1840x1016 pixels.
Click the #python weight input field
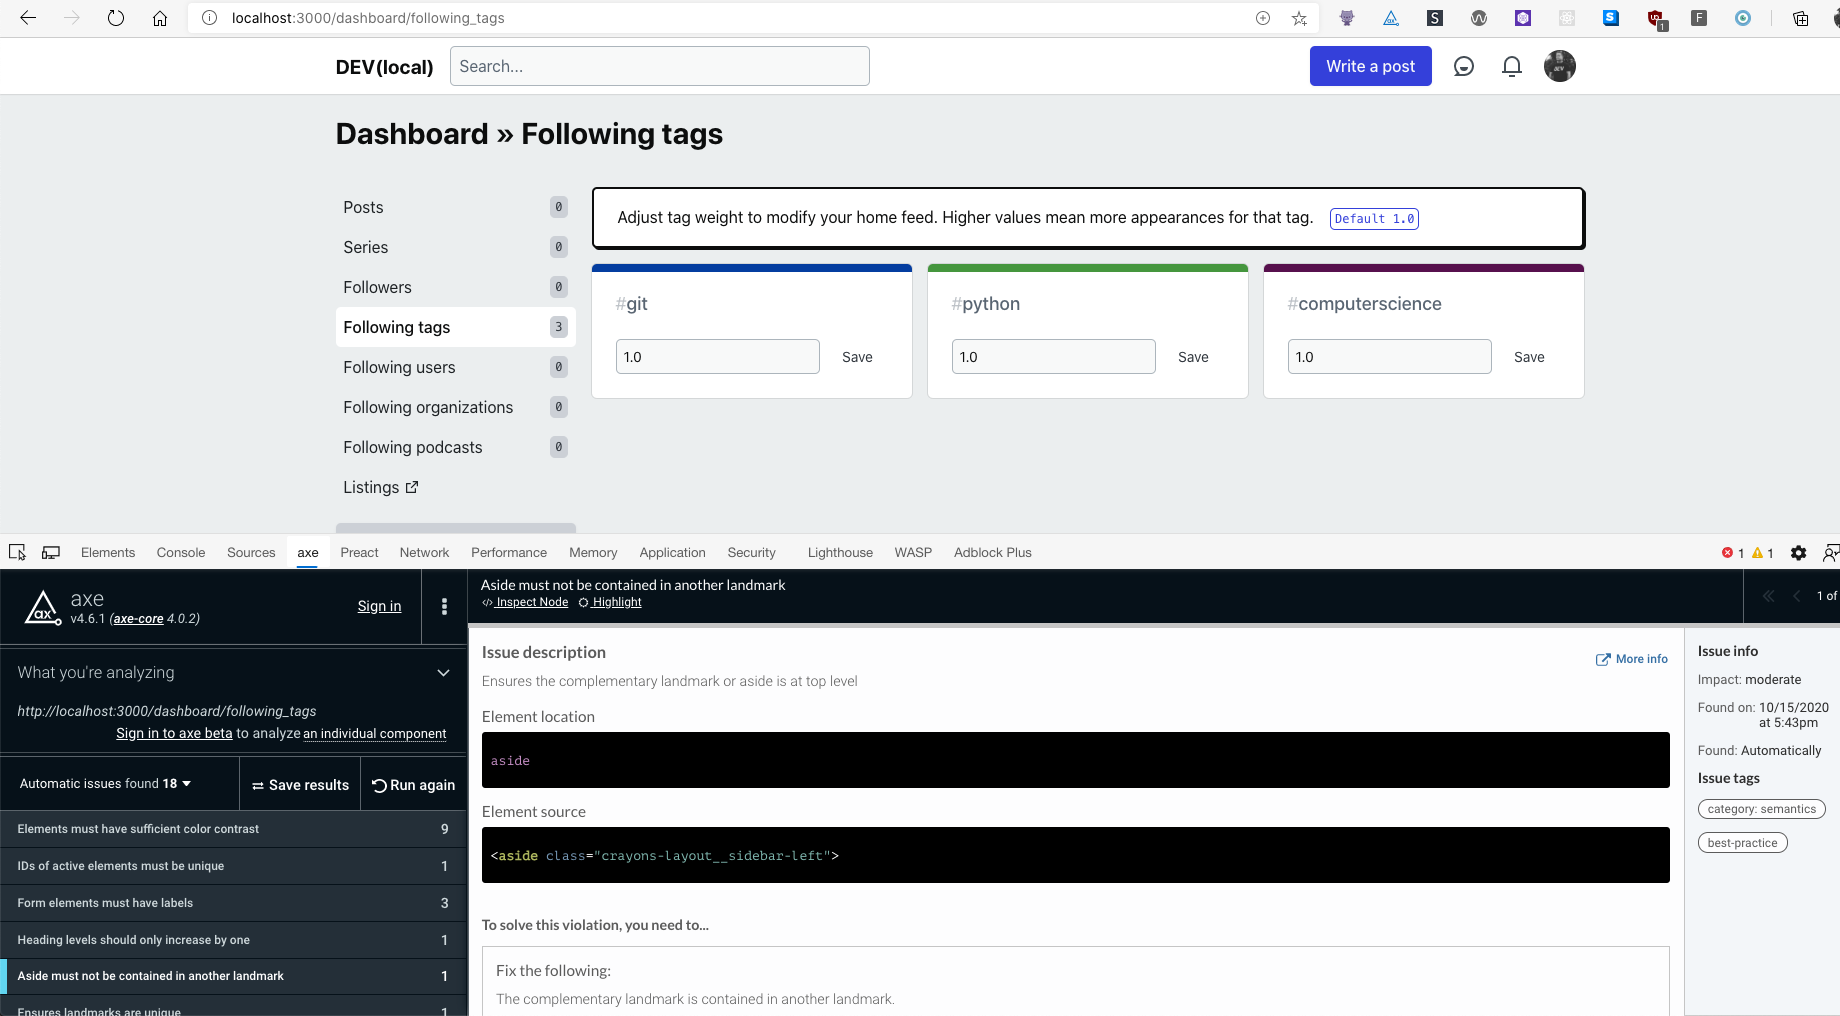click(1053, 356)
